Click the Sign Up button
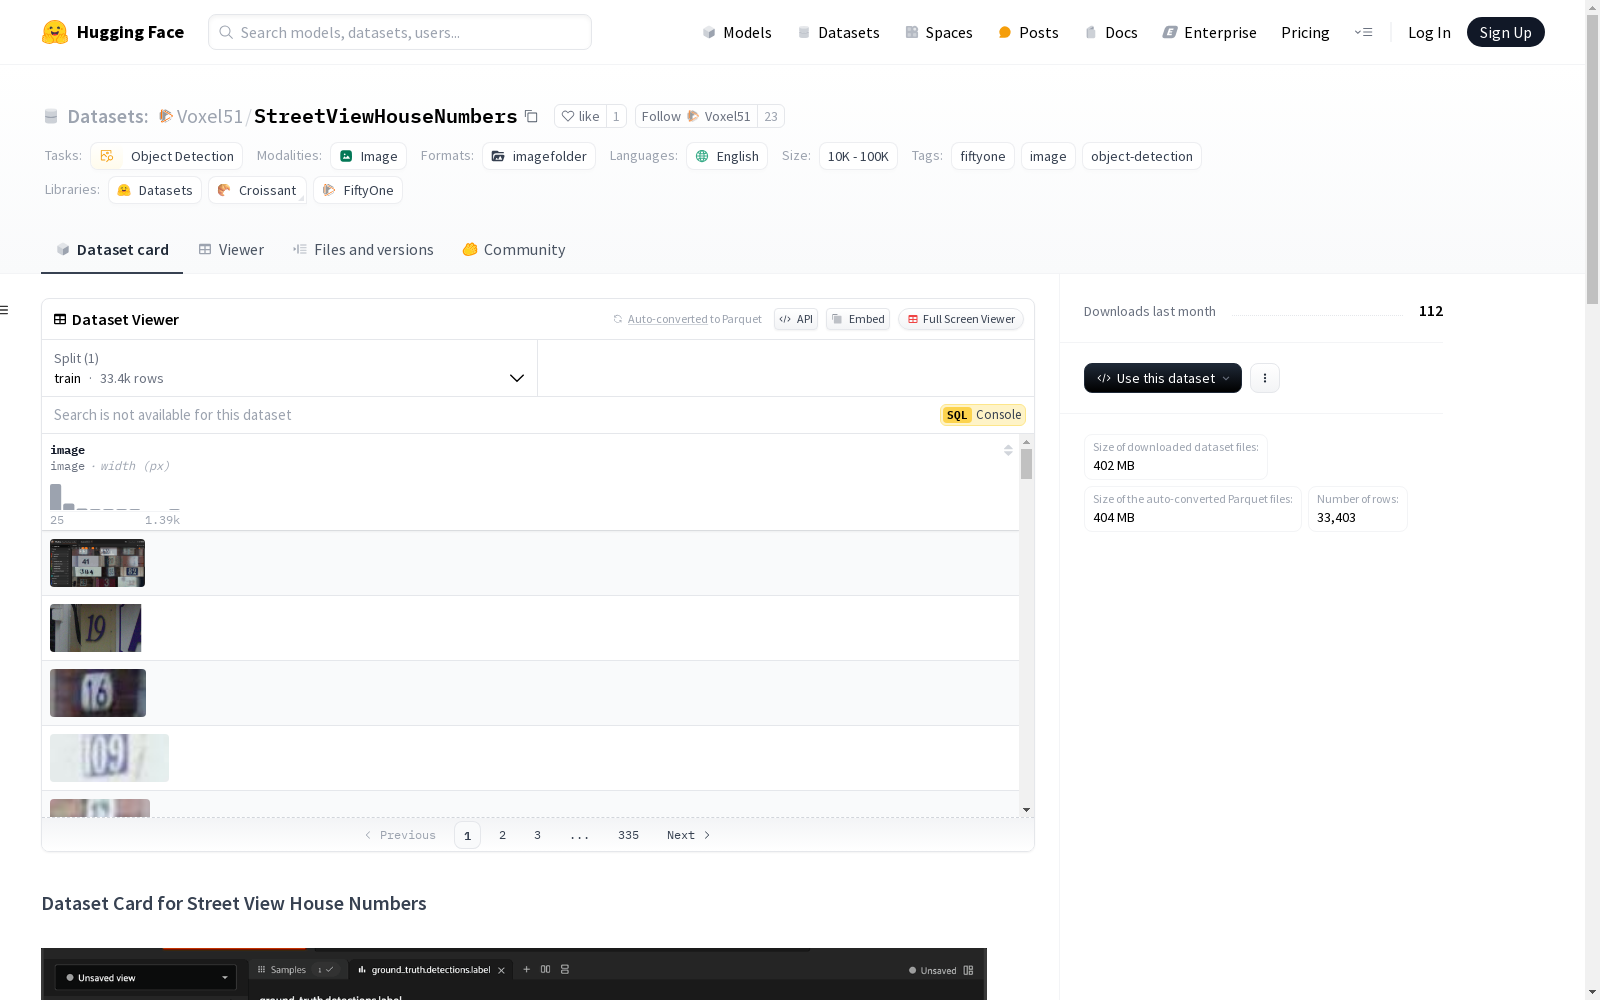The image size is (1600, 1000). (1505, 33)
